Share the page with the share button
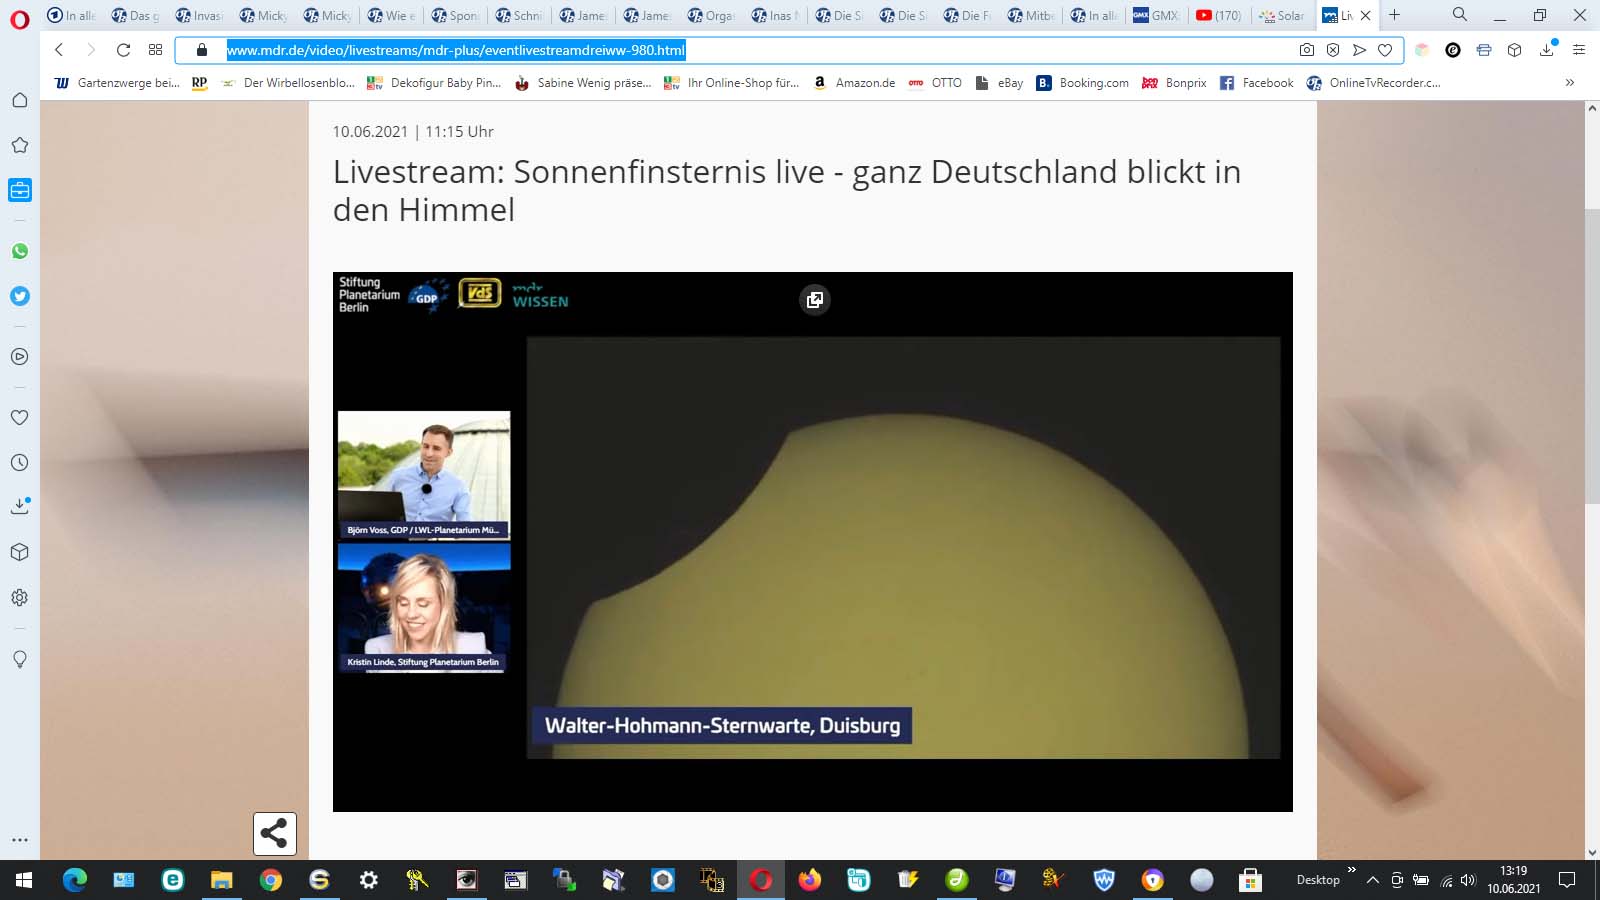This screenshot has height=900, width=1600. pyautogui.click(x=275, y=834)
